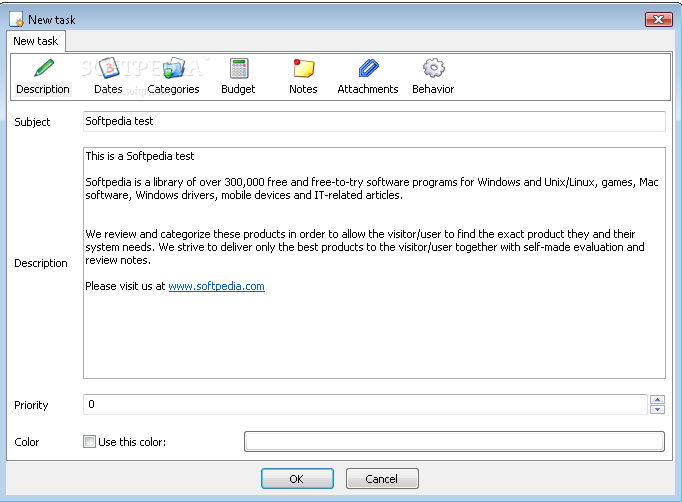Image resolution: width=682 pixels, height=502 pixels.
Task: Click the Behavior label in the toolbar
Action: 433,89
